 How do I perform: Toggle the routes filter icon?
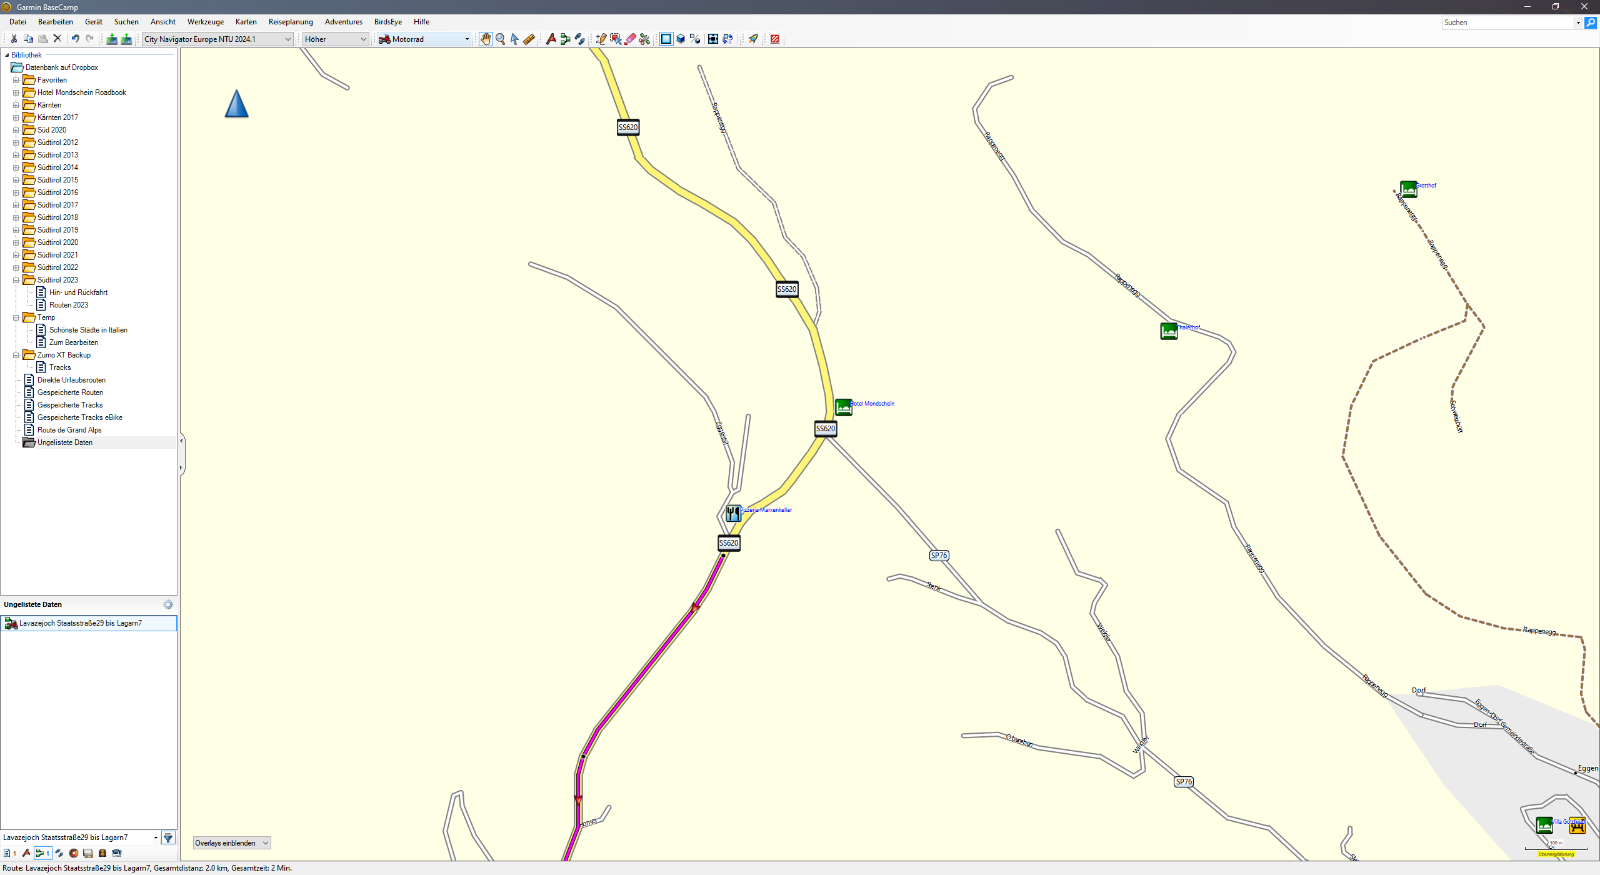(x=42, y=853)
